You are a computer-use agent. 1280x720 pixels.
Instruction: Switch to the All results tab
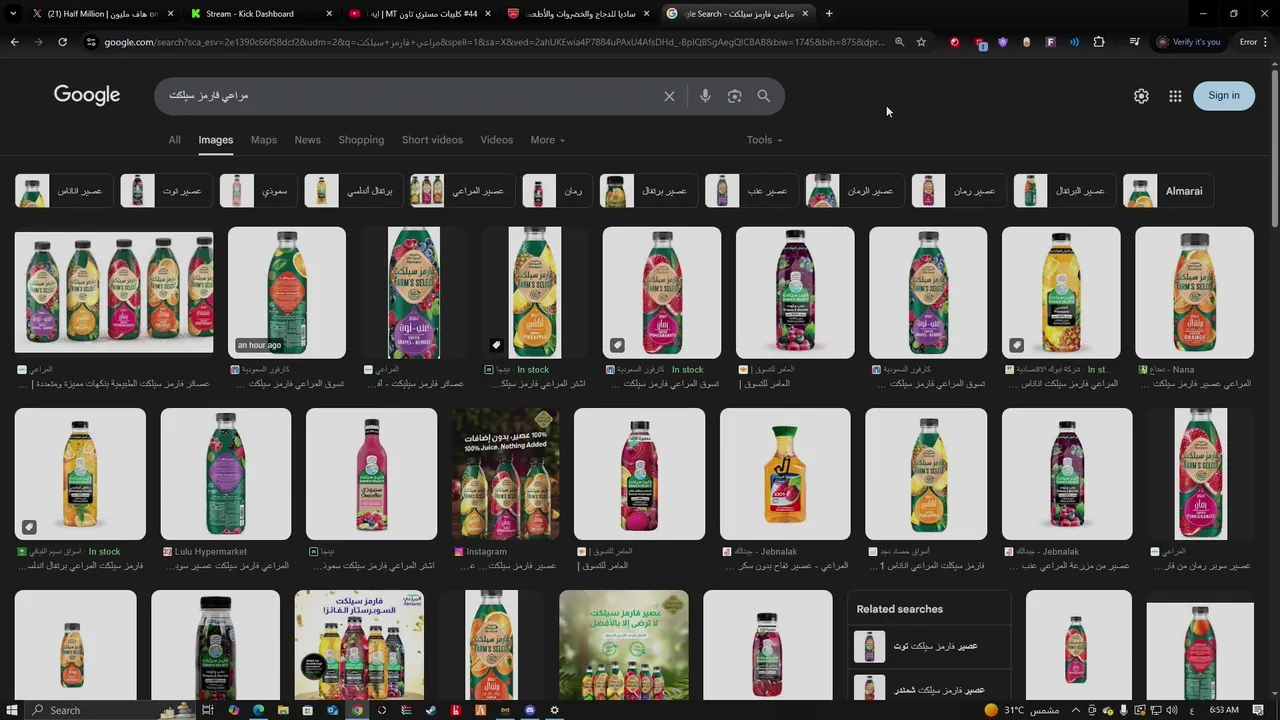tap(174, 140)
